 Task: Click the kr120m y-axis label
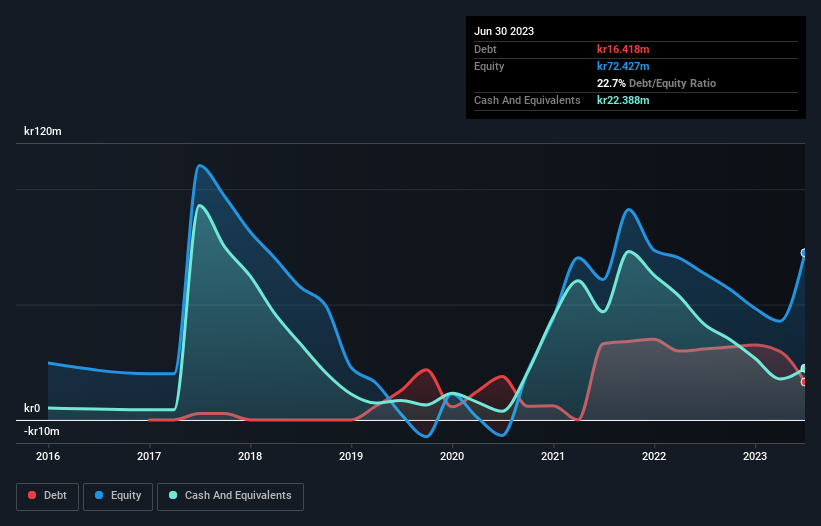coord(42,131)
